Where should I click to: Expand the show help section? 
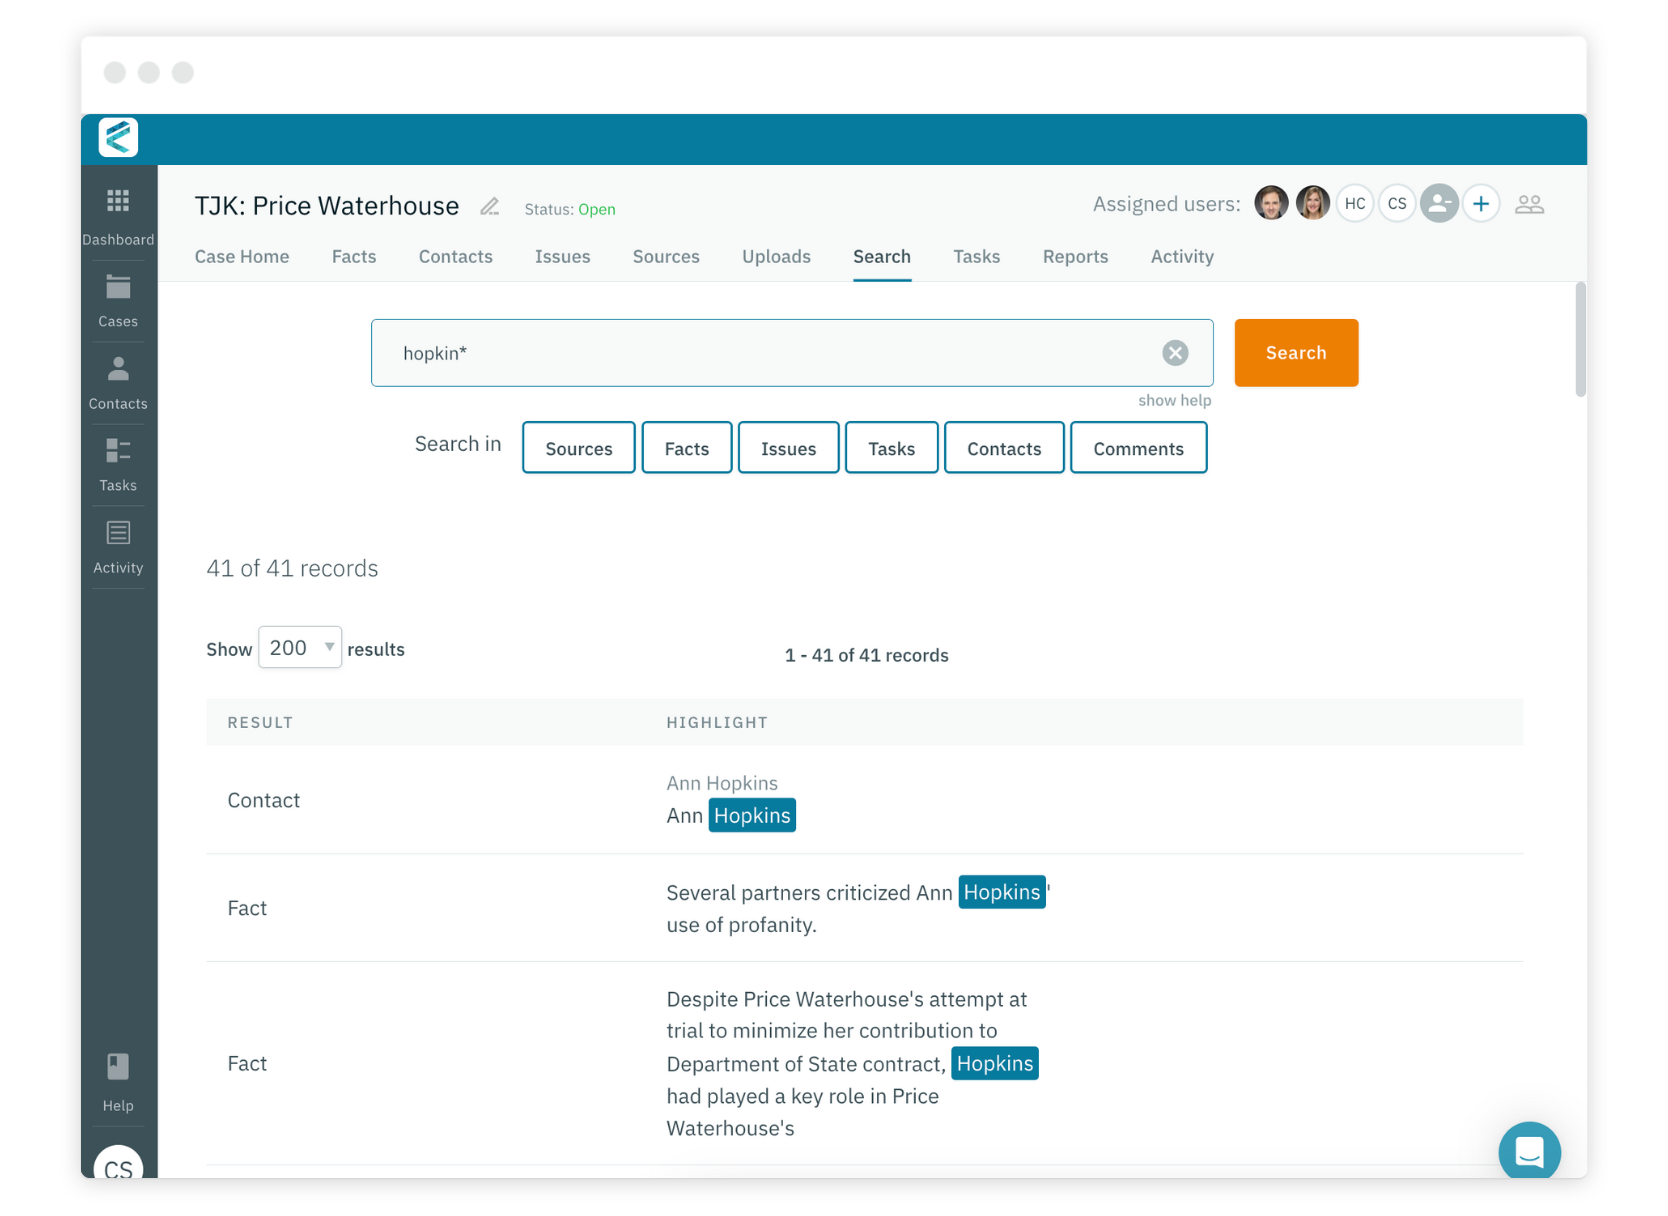(x=1174, y=400)
